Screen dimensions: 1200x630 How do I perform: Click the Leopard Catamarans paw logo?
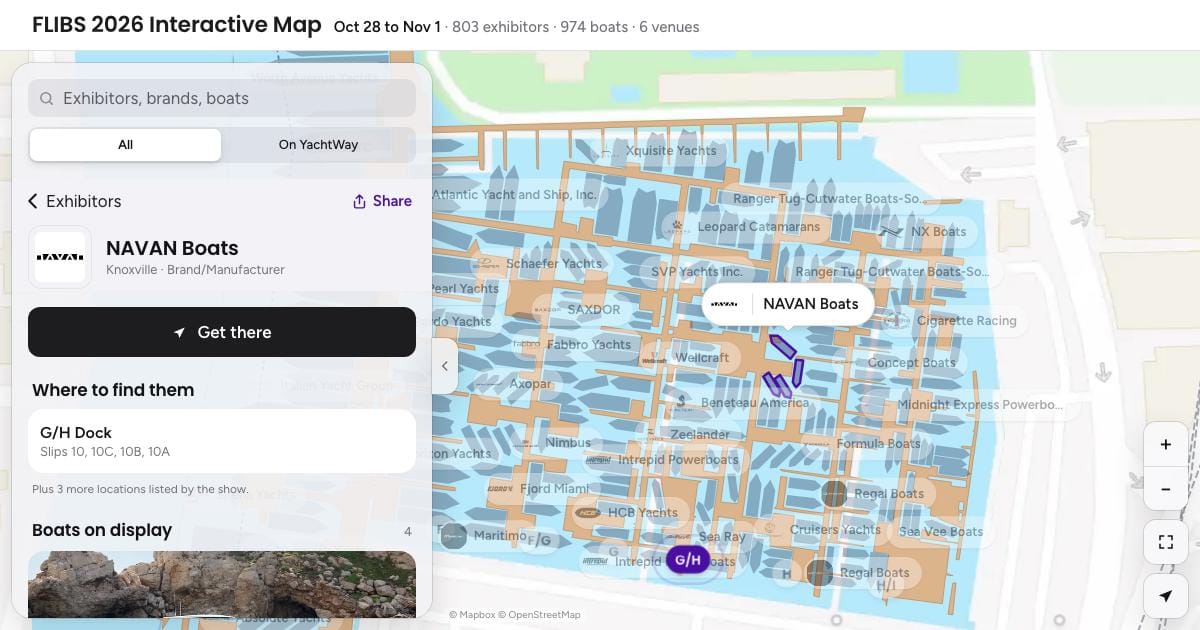(678, 227)
